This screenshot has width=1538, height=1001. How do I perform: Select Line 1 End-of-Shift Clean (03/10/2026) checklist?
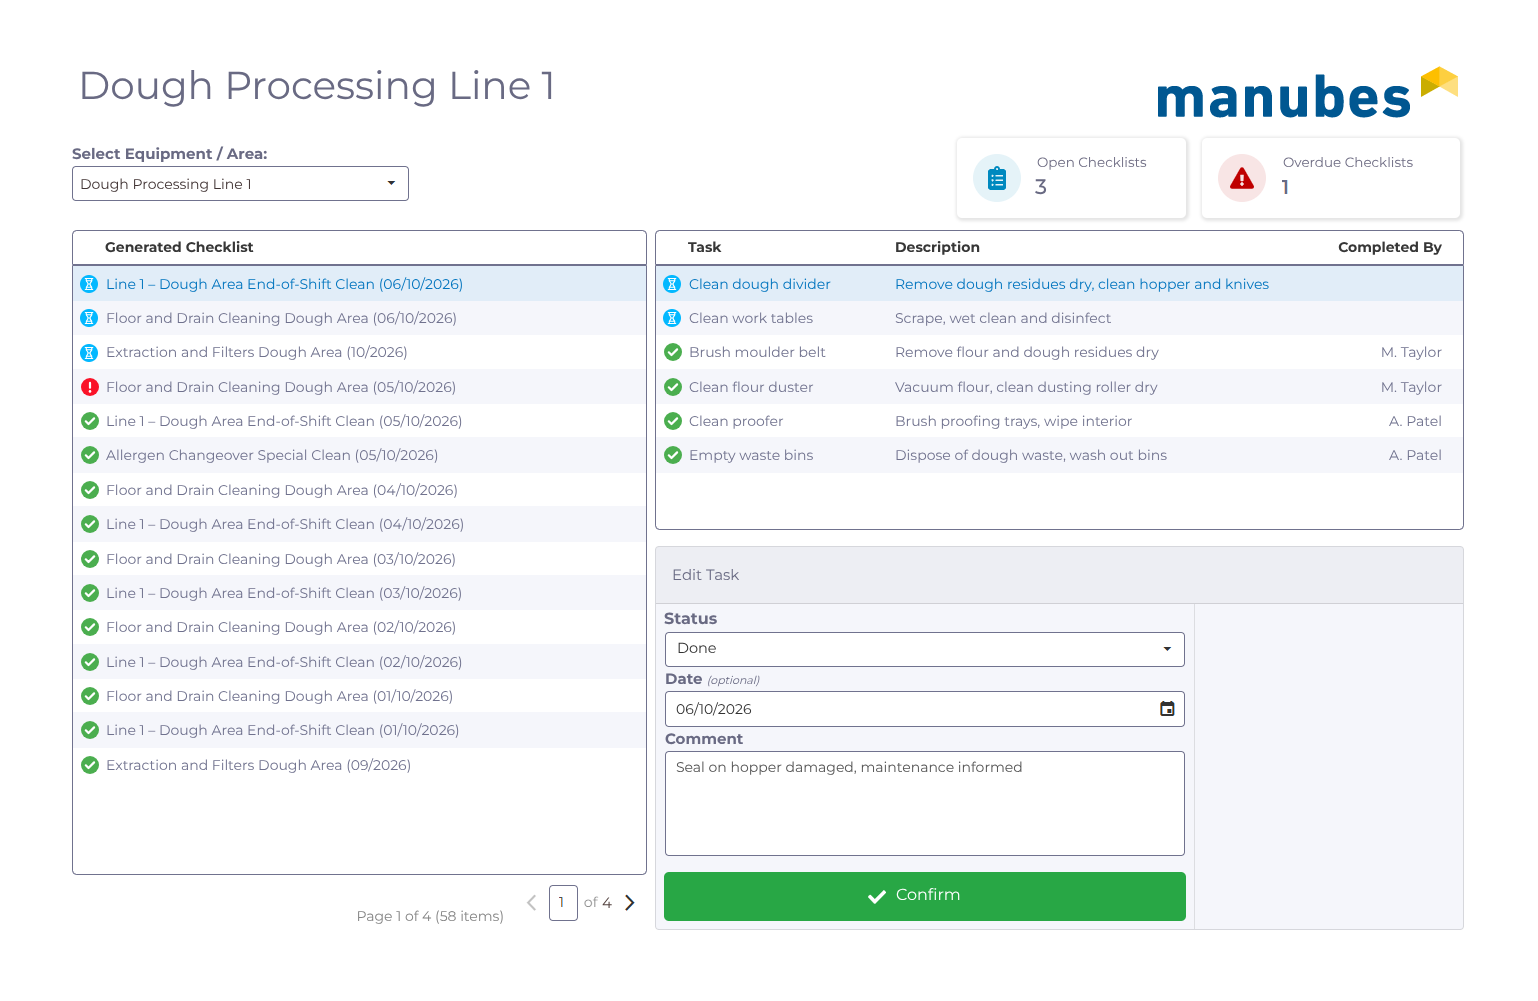pos(360,593)
